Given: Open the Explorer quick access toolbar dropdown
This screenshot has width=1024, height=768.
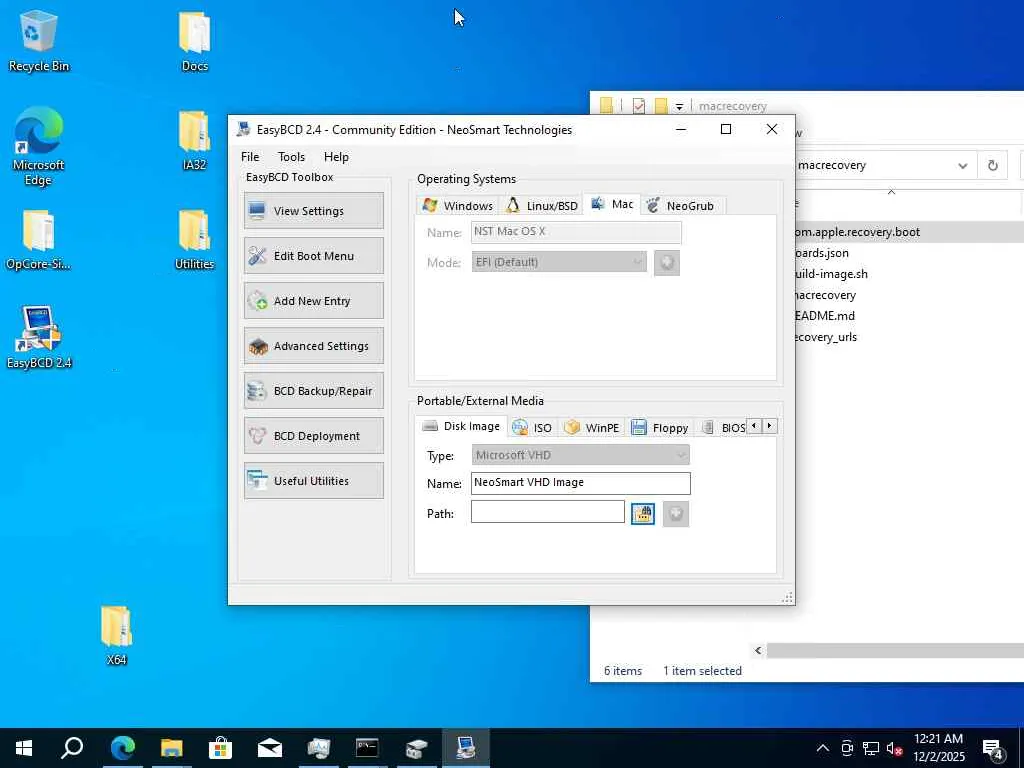Looking at the screenshot, I should point(679,106).
